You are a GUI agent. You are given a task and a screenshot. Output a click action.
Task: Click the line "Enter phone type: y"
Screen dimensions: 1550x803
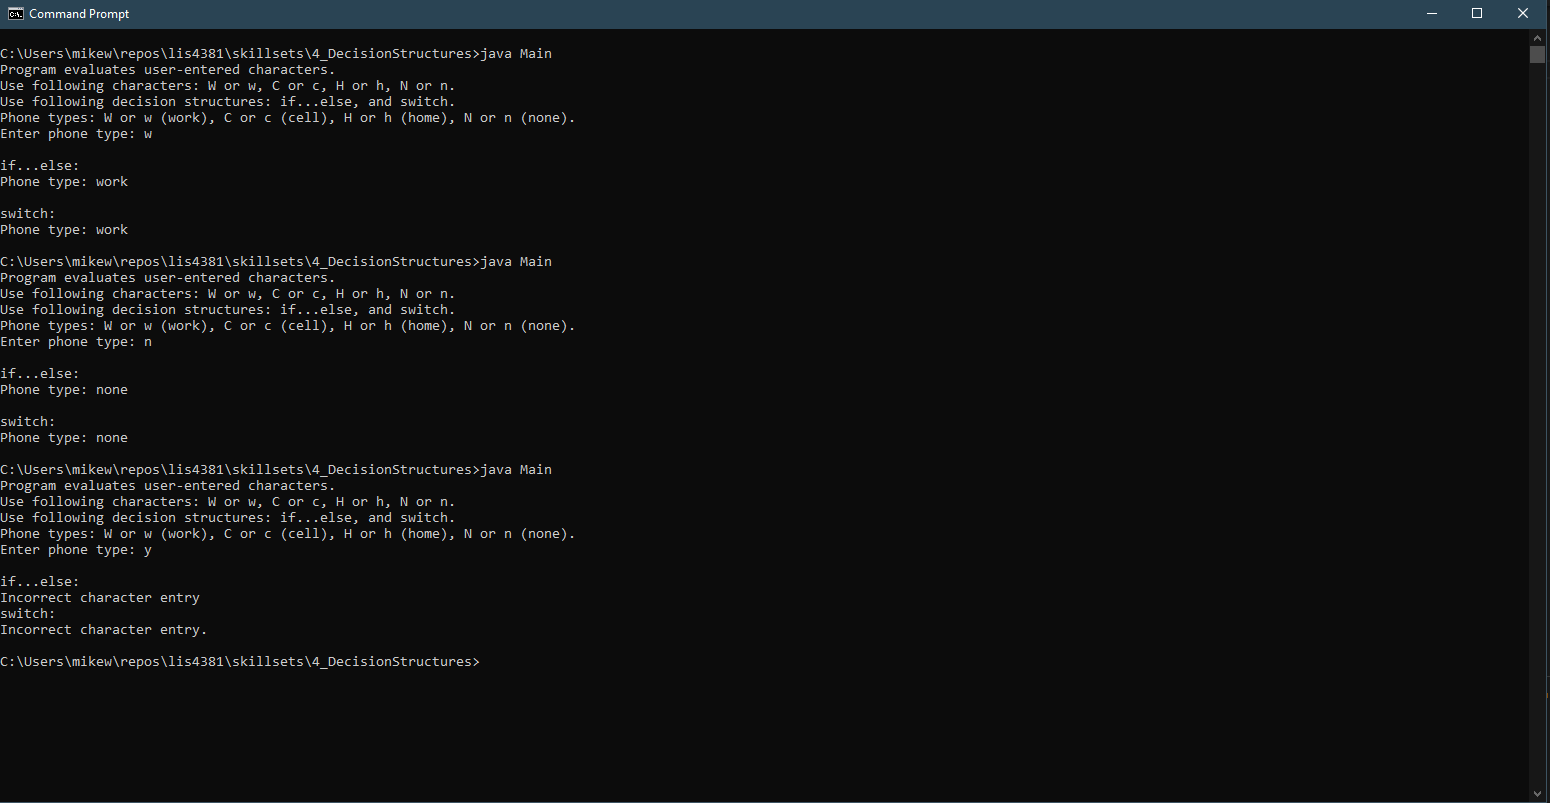click(x=76, y=550)
